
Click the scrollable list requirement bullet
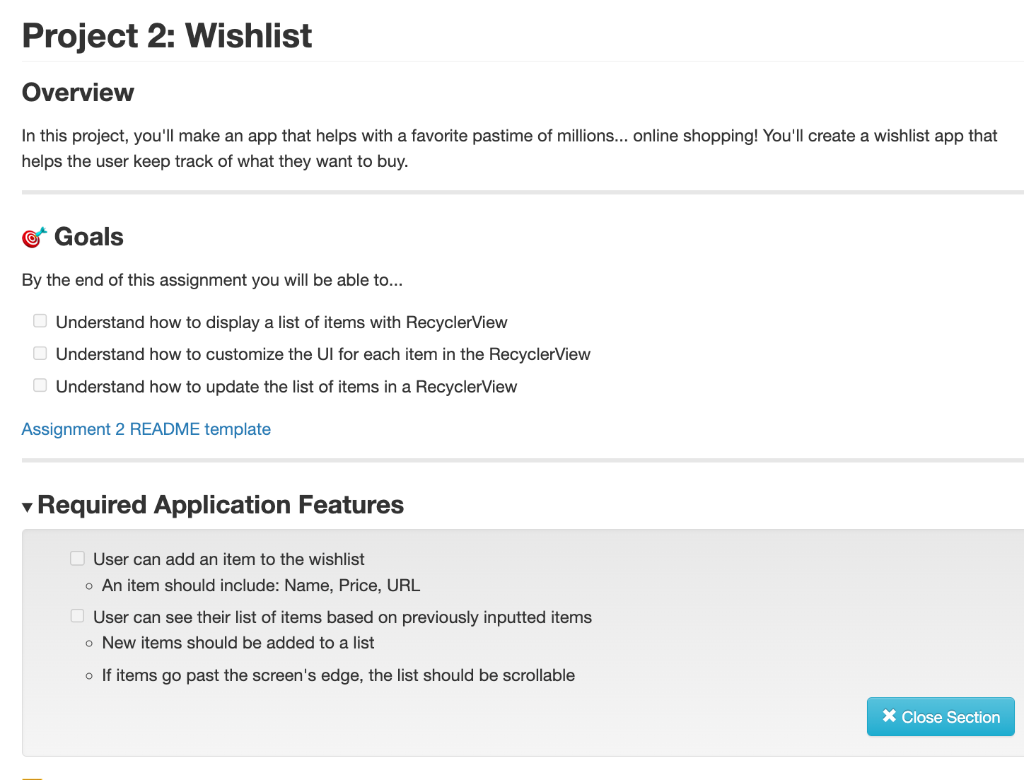coord(338,675)
